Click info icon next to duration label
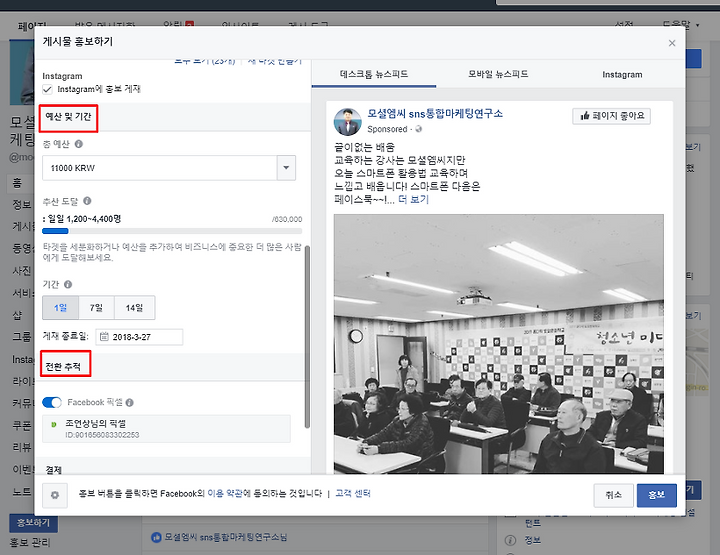 coord(68,284)
